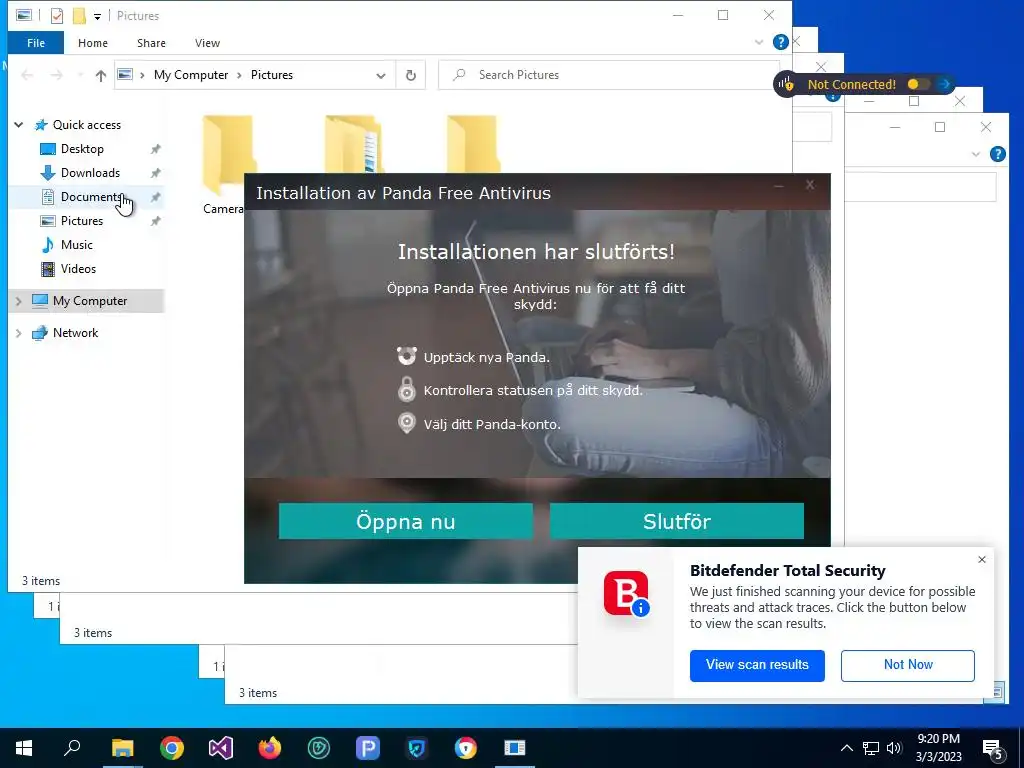
Task: Launch Firefox from taskbar
Action: (270, 748)
